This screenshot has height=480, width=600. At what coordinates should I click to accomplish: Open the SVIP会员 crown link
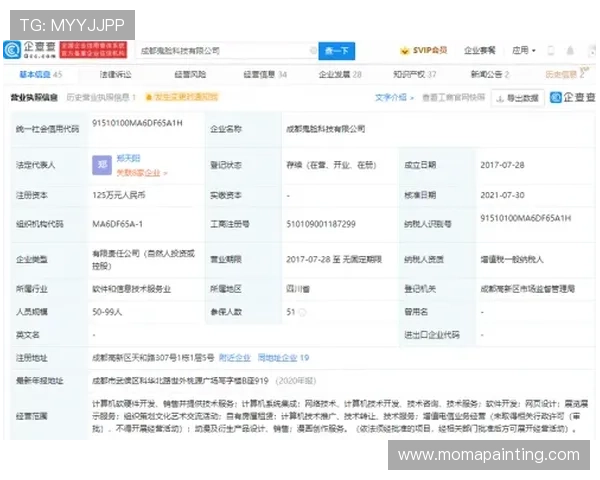click(424, 51)
